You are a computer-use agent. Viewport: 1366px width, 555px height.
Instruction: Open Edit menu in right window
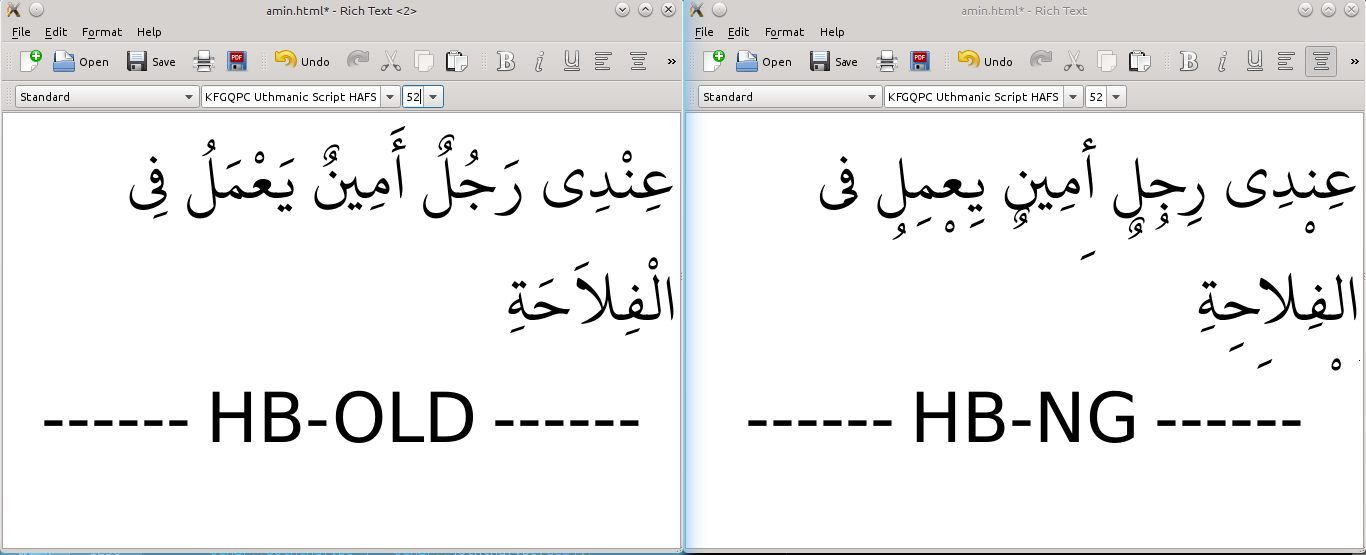pos(738,32)
